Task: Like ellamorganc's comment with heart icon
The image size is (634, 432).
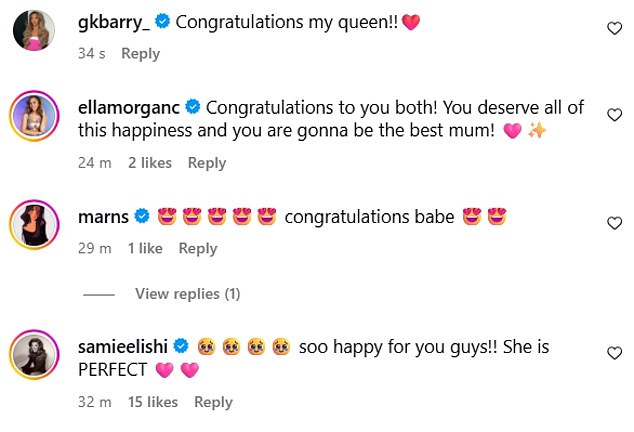Action: [x=615, y=115]
